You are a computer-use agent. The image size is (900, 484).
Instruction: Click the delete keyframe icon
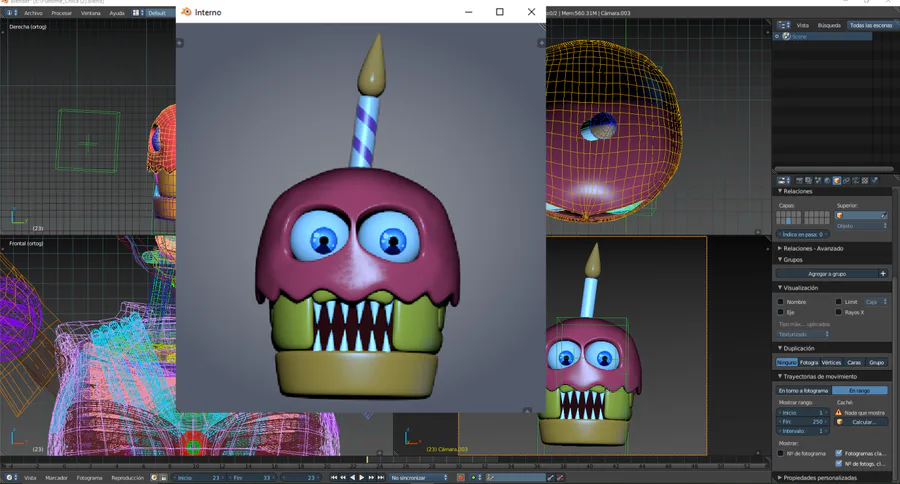(560, 478)
